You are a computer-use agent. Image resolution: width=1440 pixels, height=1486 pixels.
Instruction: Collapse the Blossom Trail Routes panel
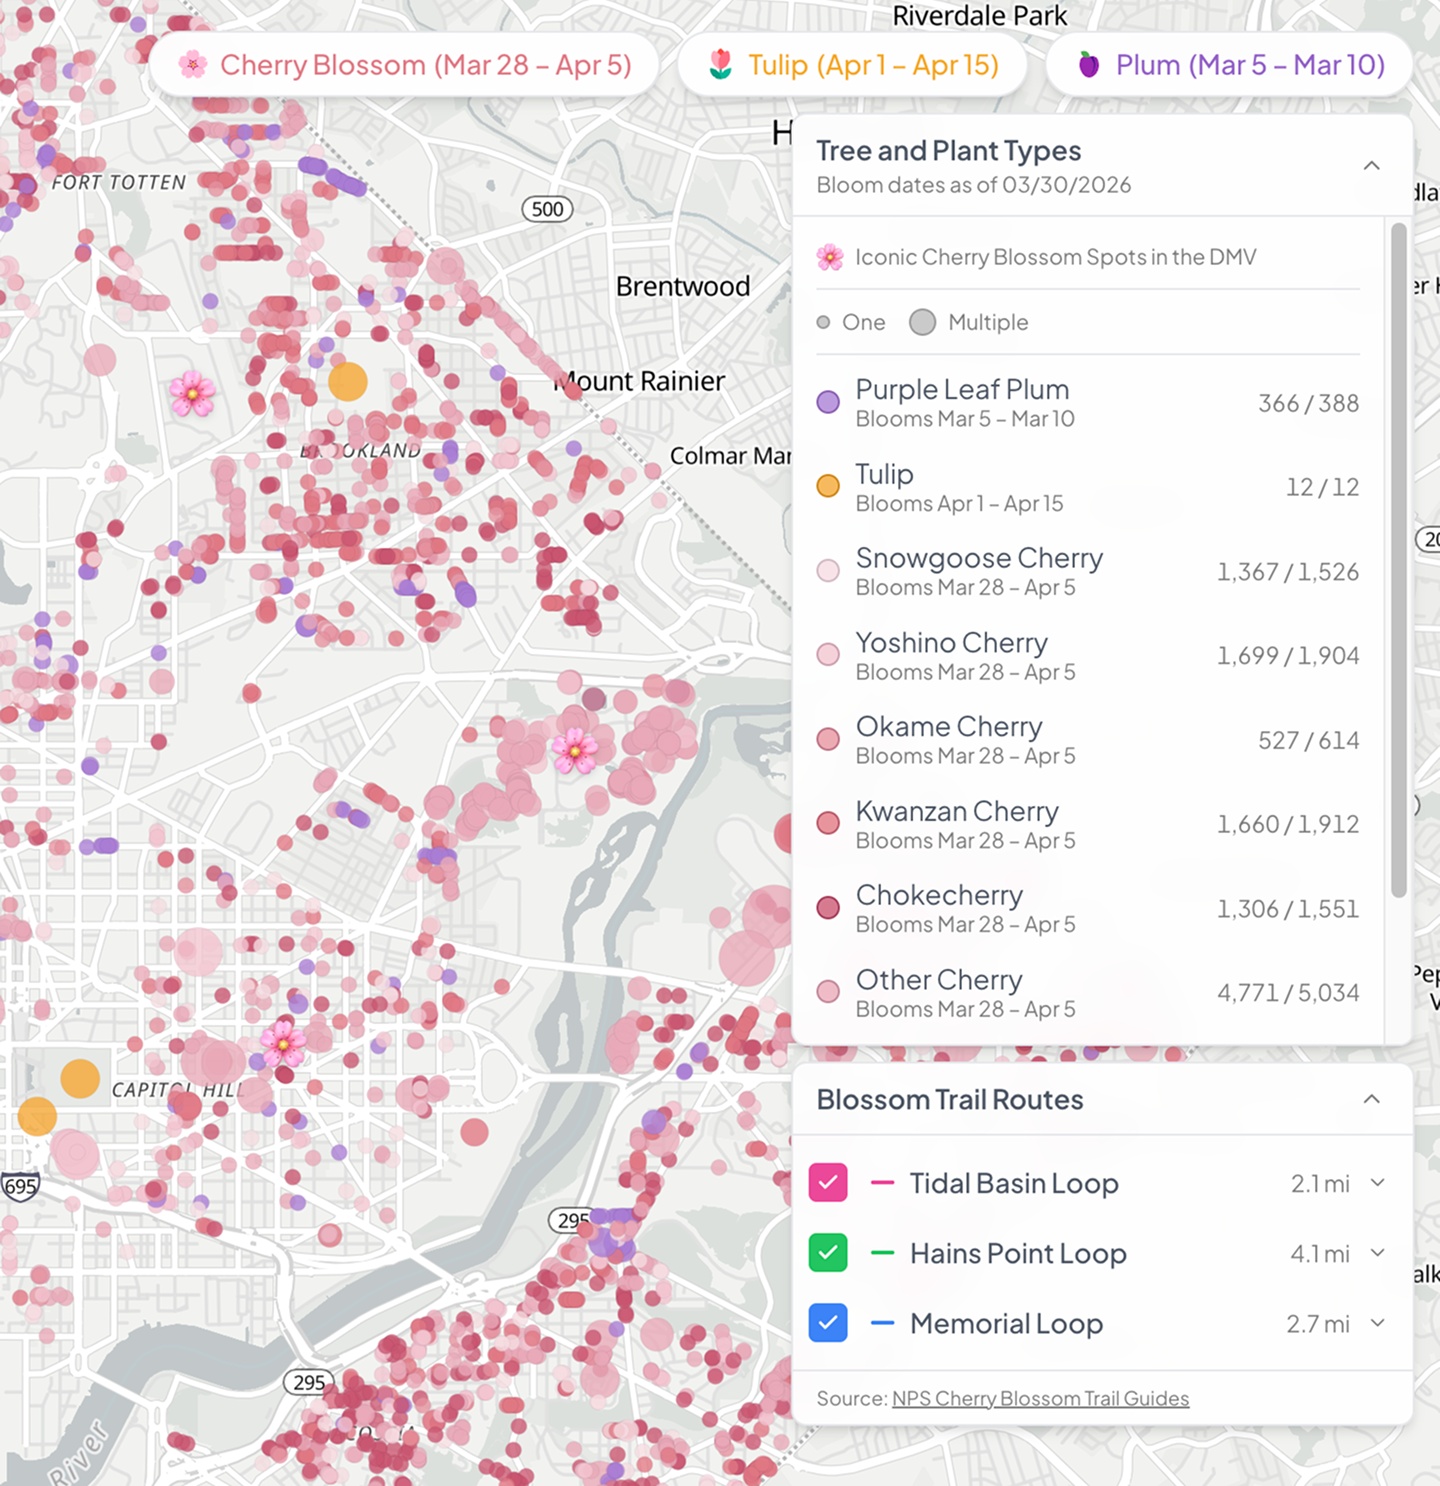1372,1099
